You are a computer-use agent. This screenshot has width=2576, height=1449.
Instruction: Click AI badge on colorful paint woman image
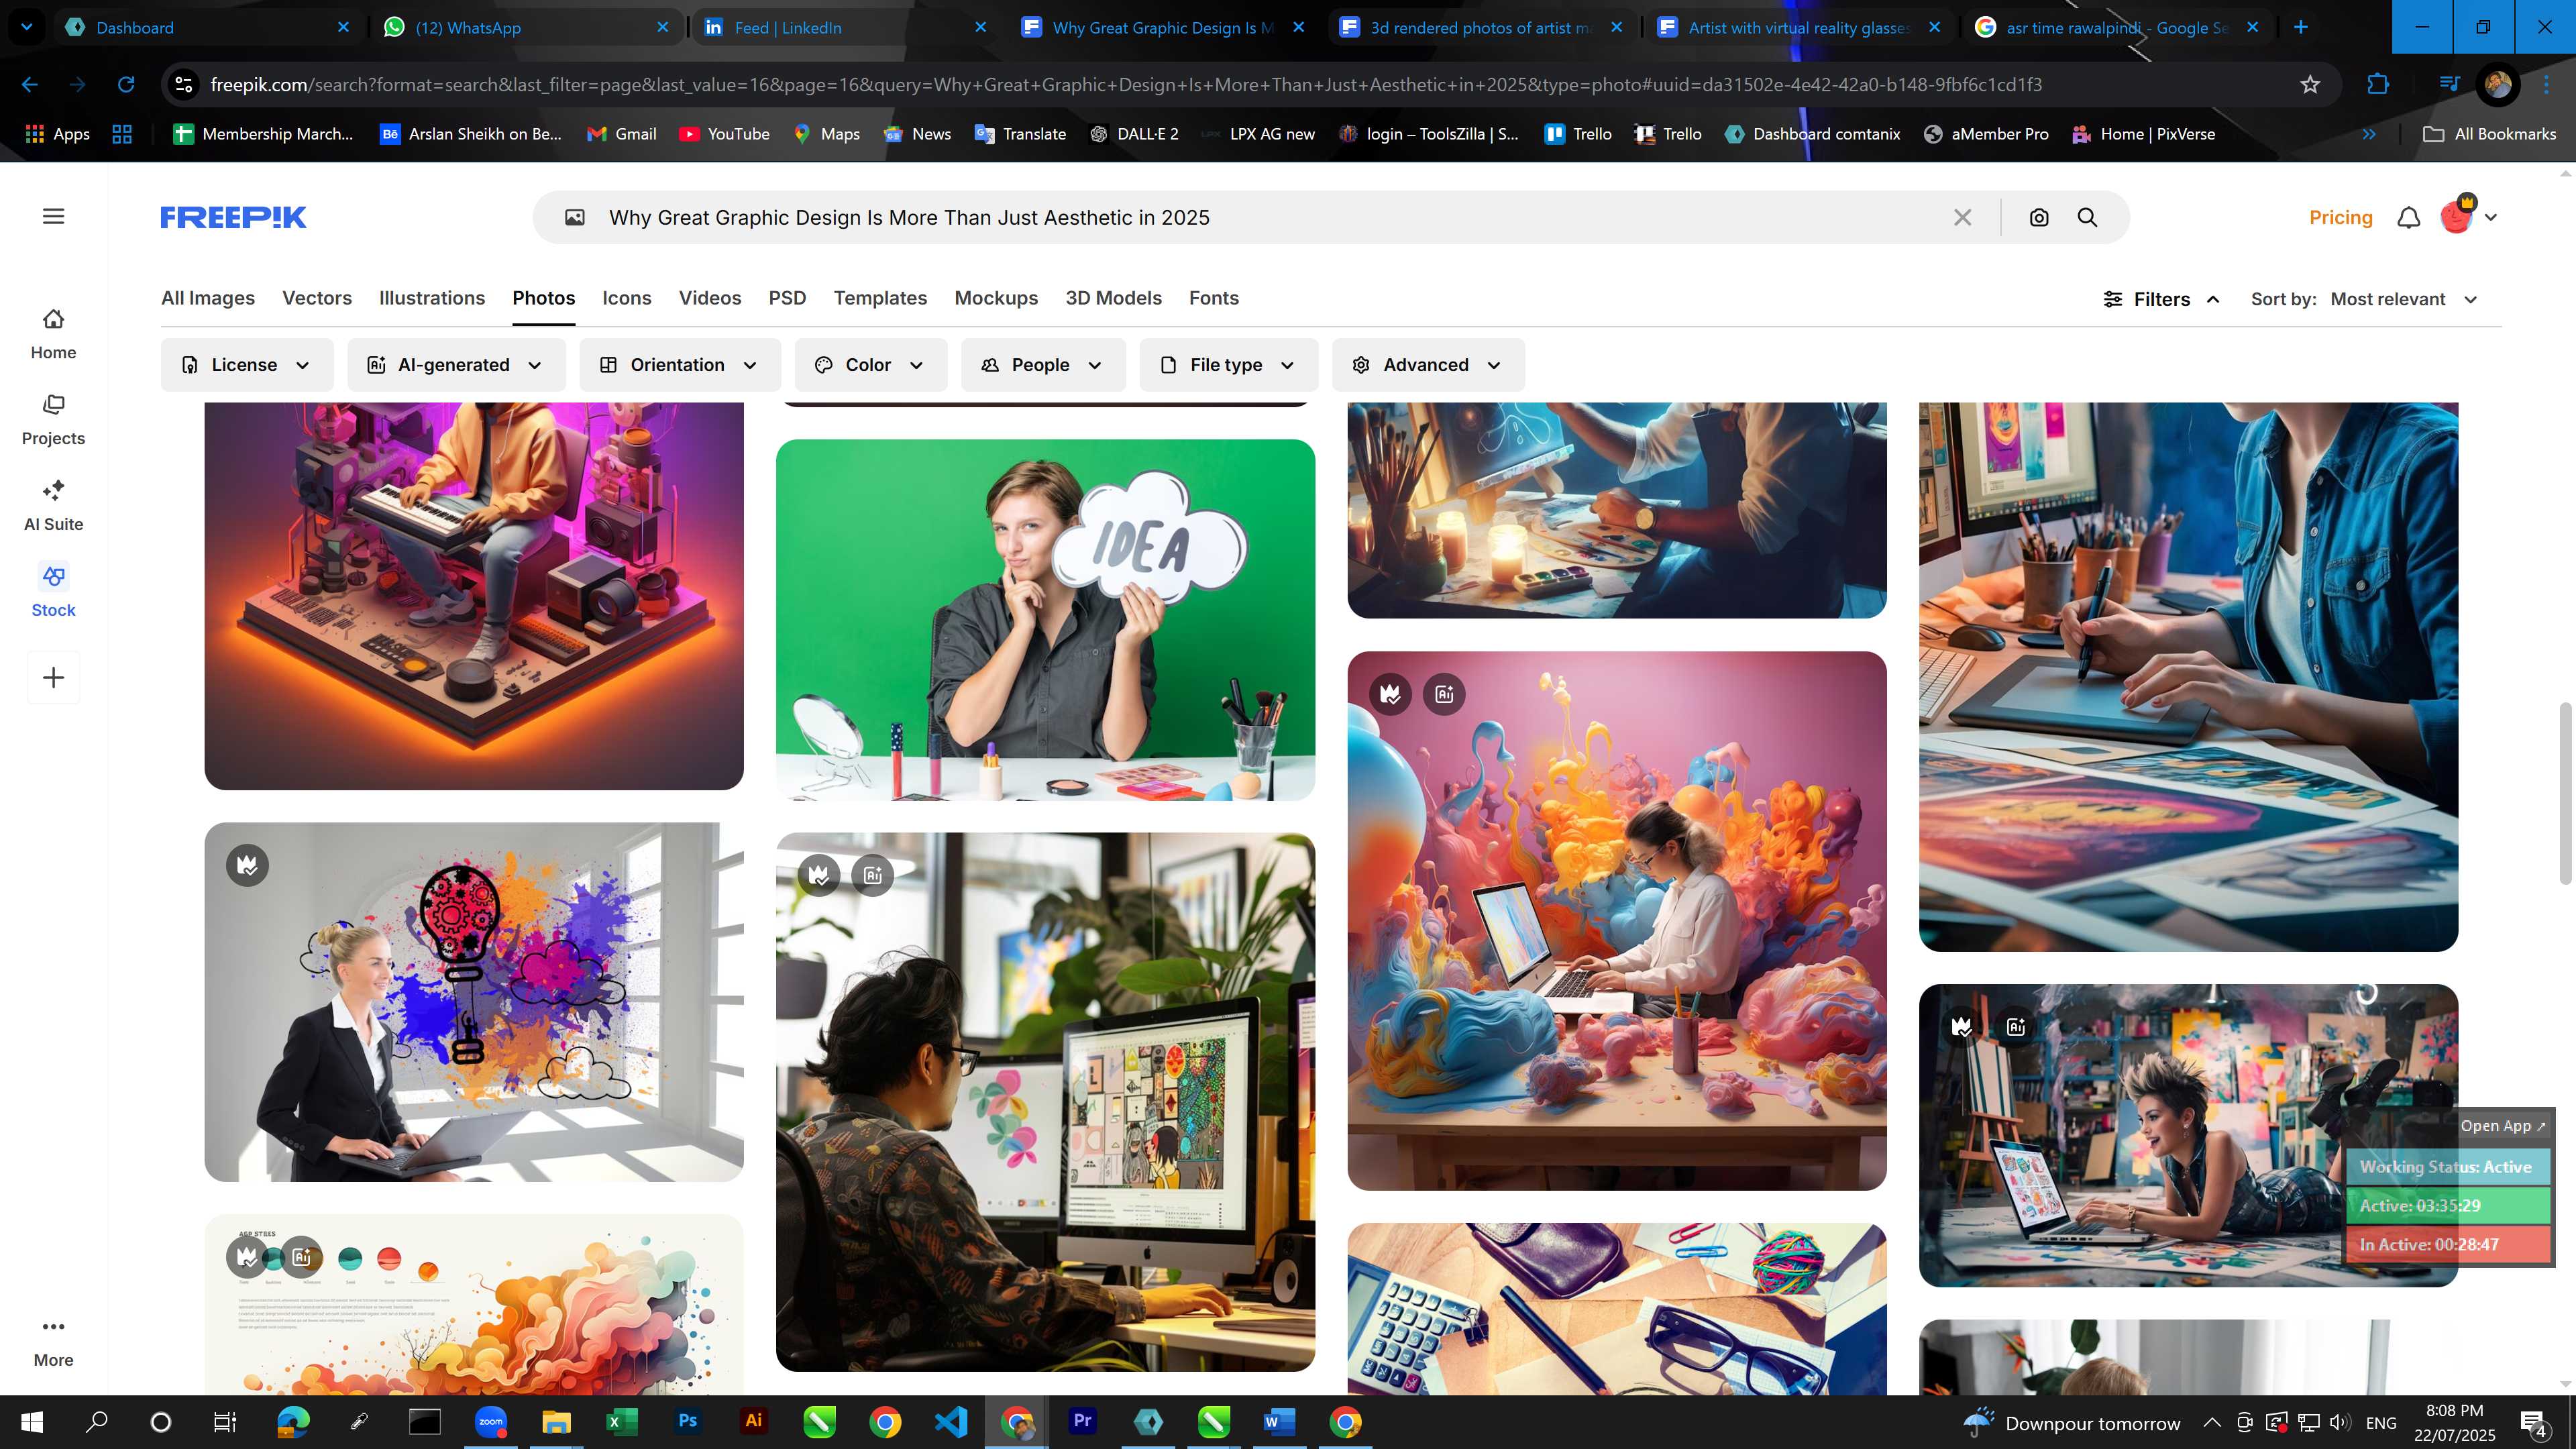1444,693
